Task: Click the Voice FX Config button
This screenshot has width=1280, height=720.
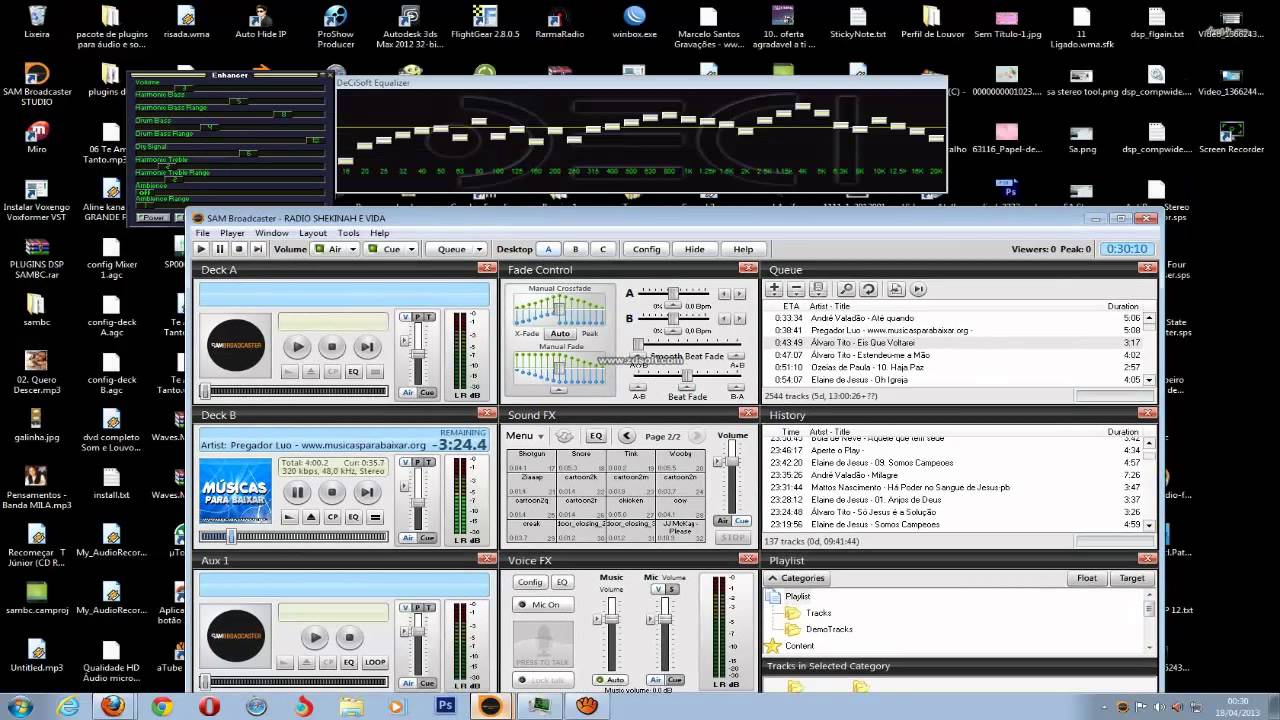Action: (x=530, y=582)
